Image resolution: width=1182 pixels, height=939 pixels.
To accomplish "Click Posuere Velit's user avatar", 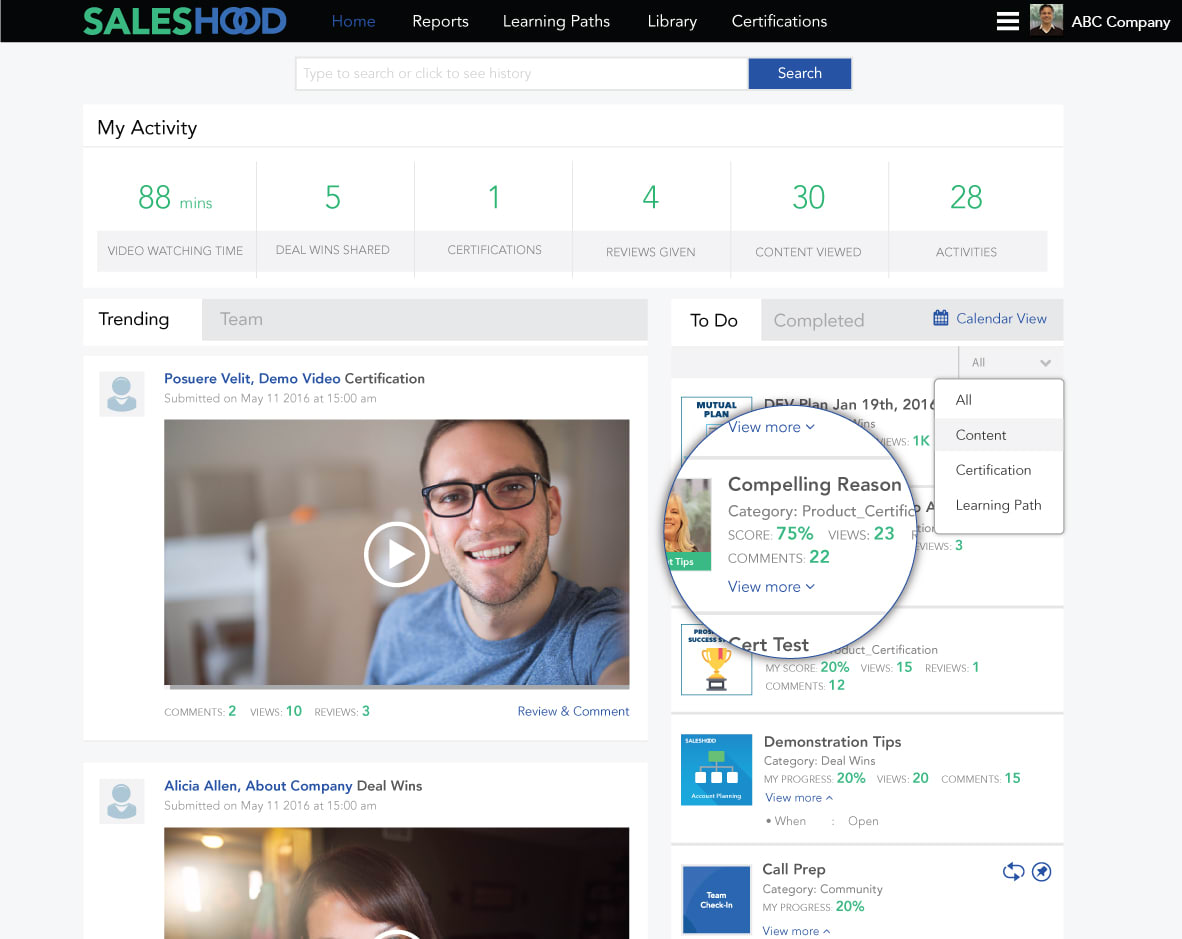I will (121, 393).
